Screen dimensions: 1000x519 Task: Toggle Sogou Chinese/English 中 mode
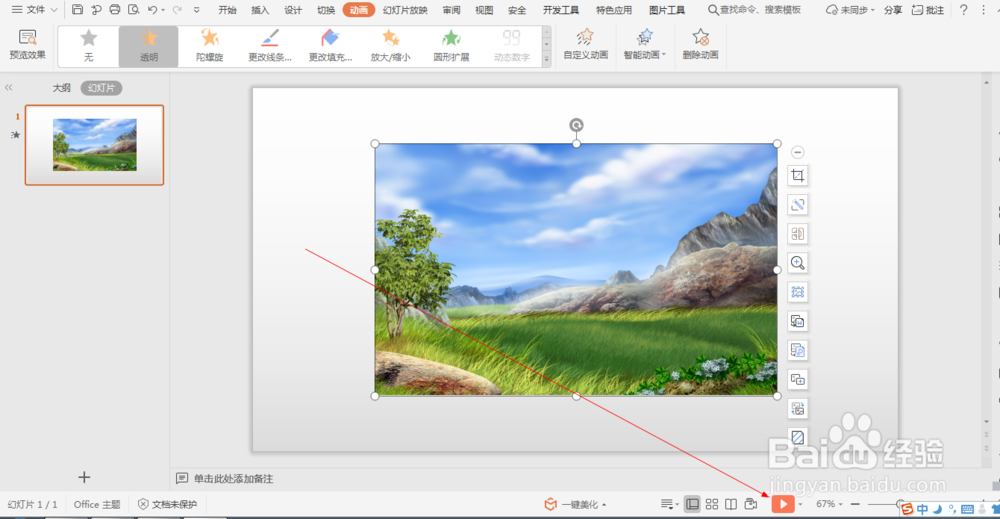pyautogui.click(x=922, y=509)
